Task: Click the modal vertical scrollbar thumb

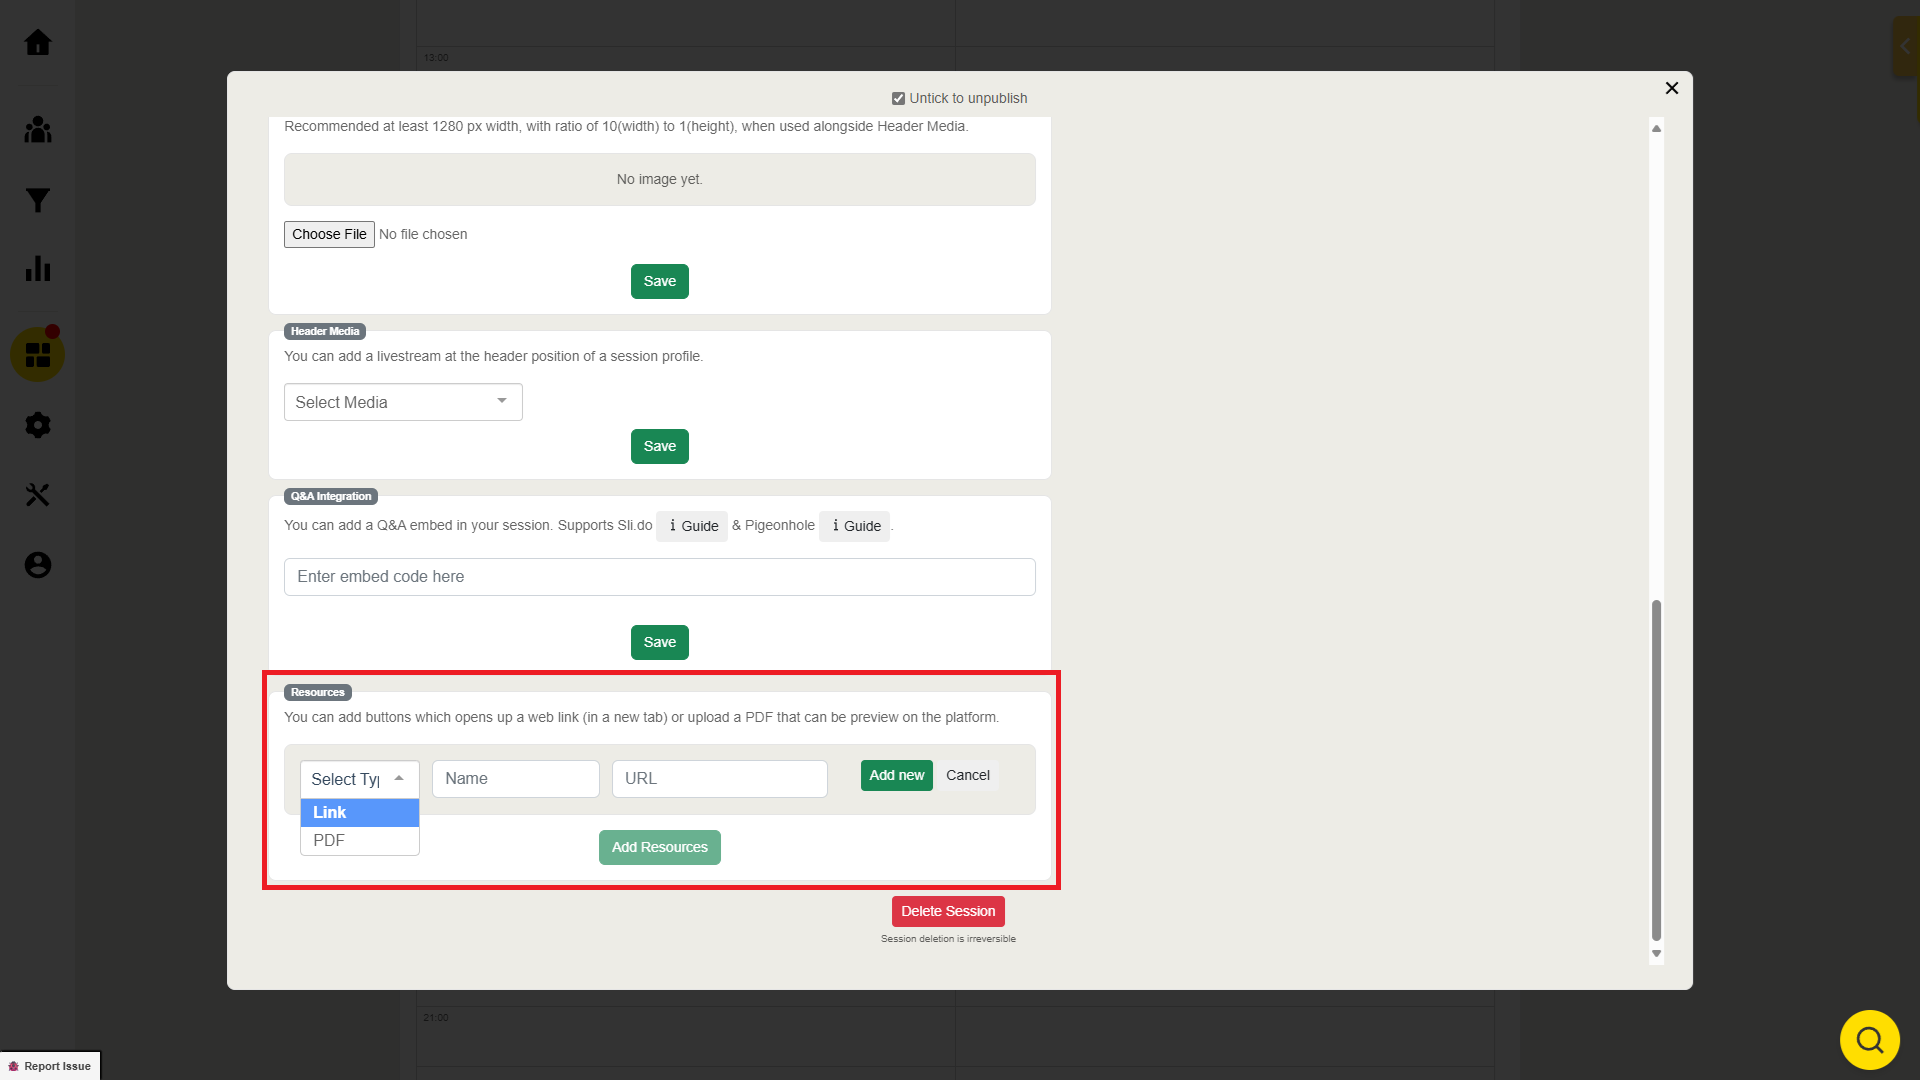Action: (1656, 770)
